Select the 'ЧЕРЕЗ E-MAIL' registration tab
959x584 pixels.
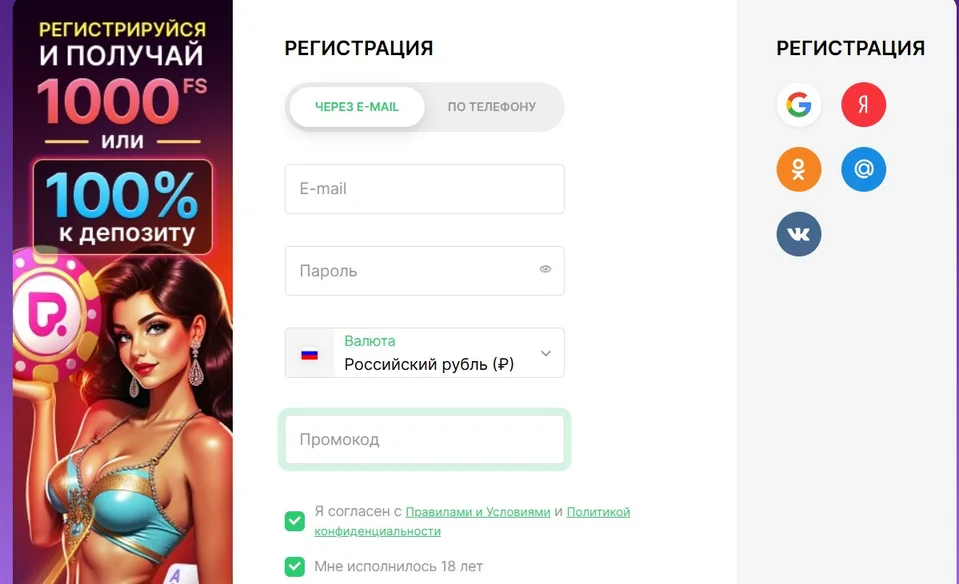click(x=357, y=107)
